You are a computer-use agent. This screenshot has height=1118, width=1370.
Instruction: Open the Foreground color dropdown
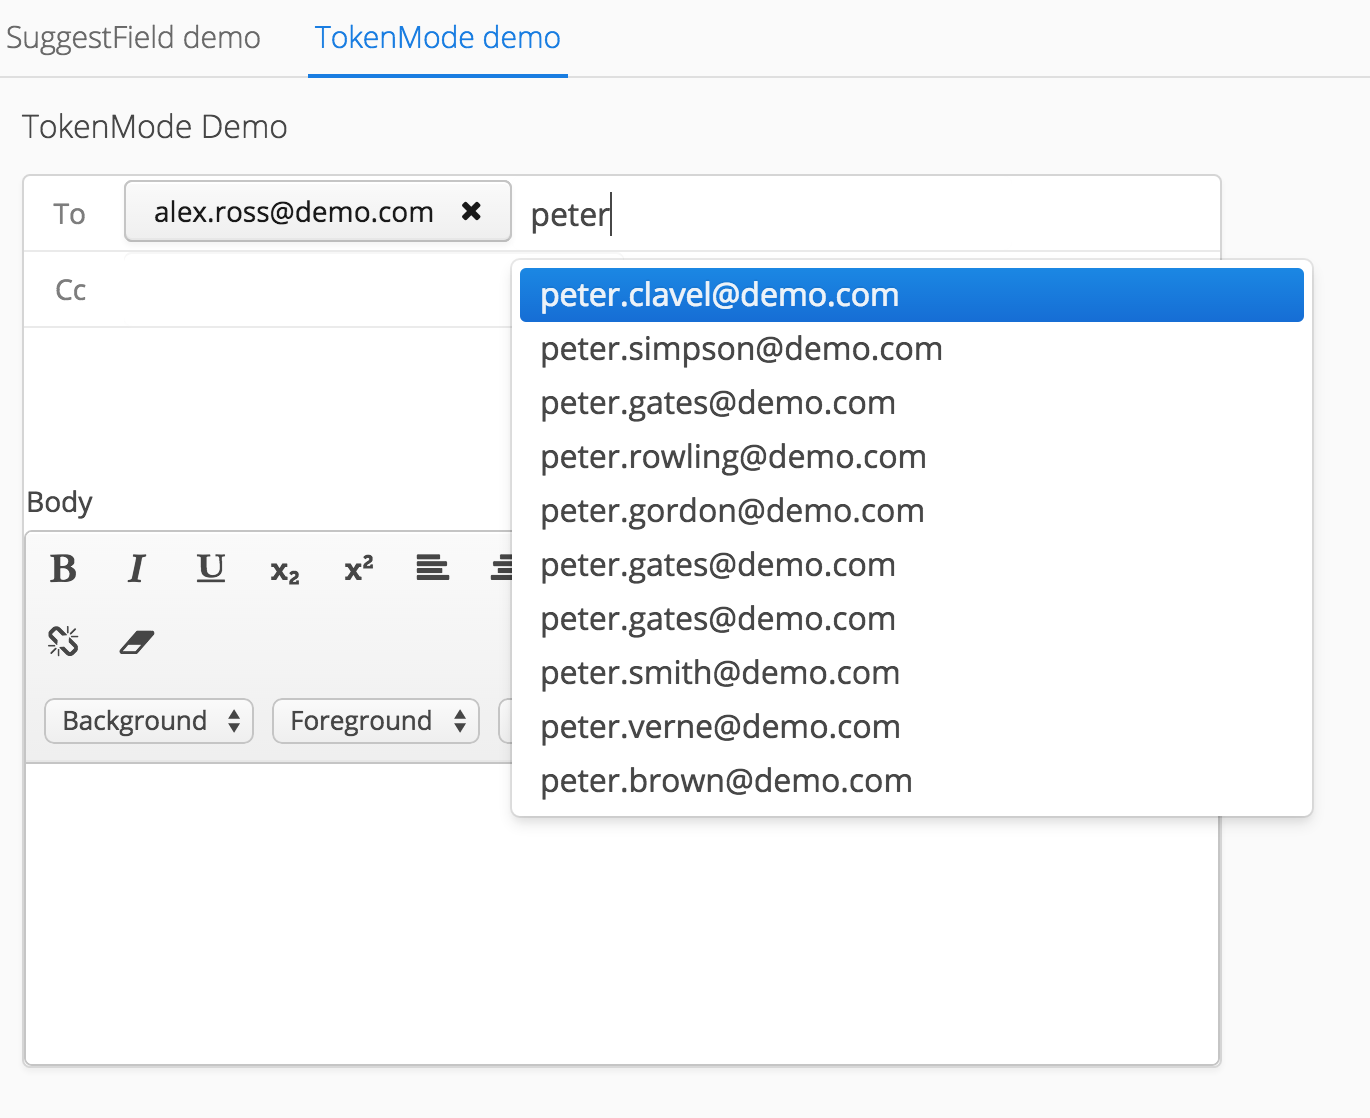(376, 721)
